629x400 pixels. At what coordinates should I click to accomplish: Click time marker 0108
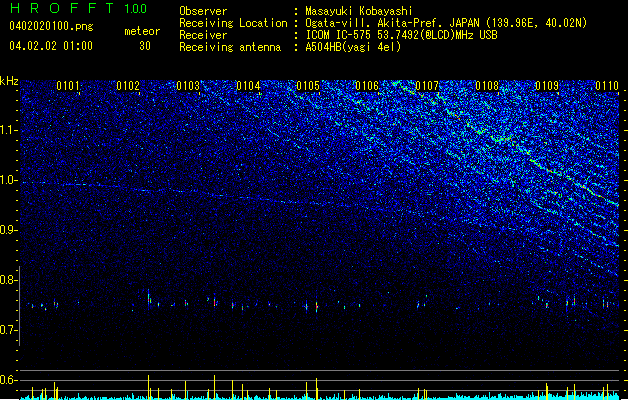point(487,86)
